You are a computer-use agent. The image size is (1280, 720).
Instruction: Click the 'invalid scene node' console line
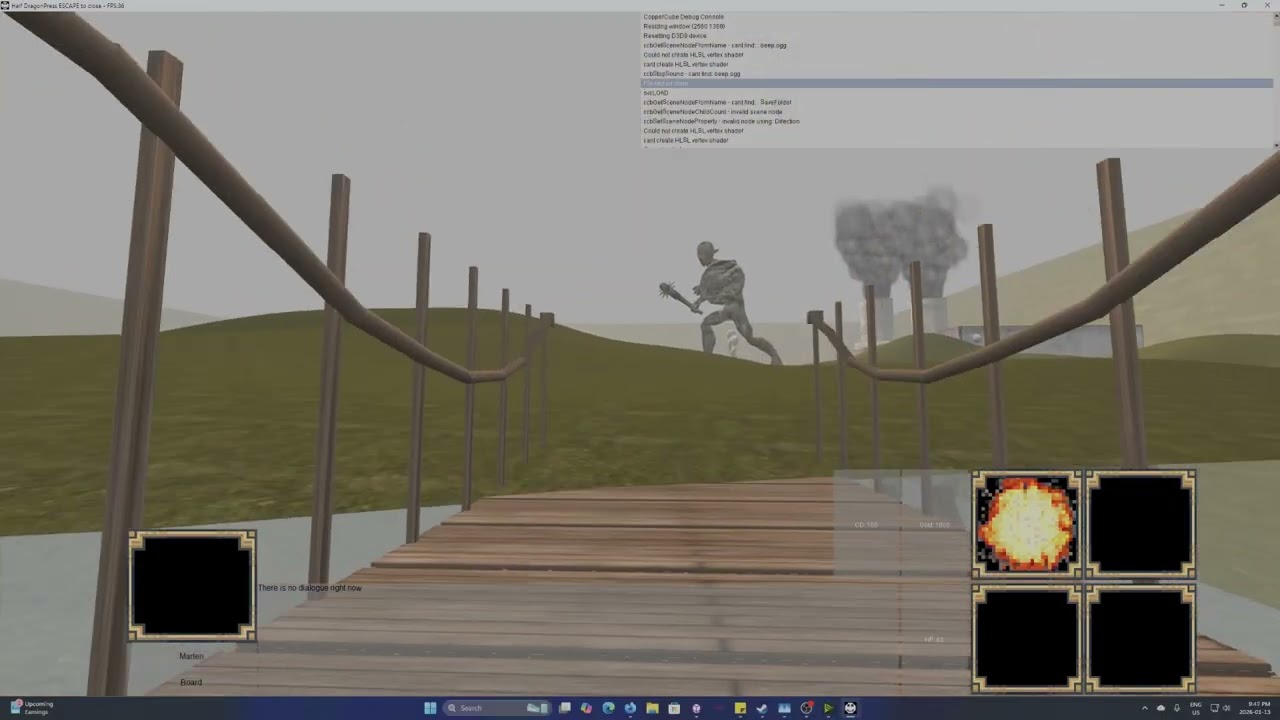point(713,112)
